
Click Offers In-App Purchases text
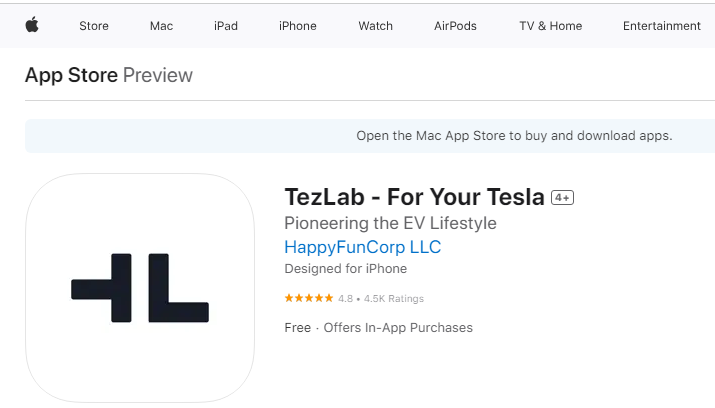pyautogui.click(x=398, y=328)
